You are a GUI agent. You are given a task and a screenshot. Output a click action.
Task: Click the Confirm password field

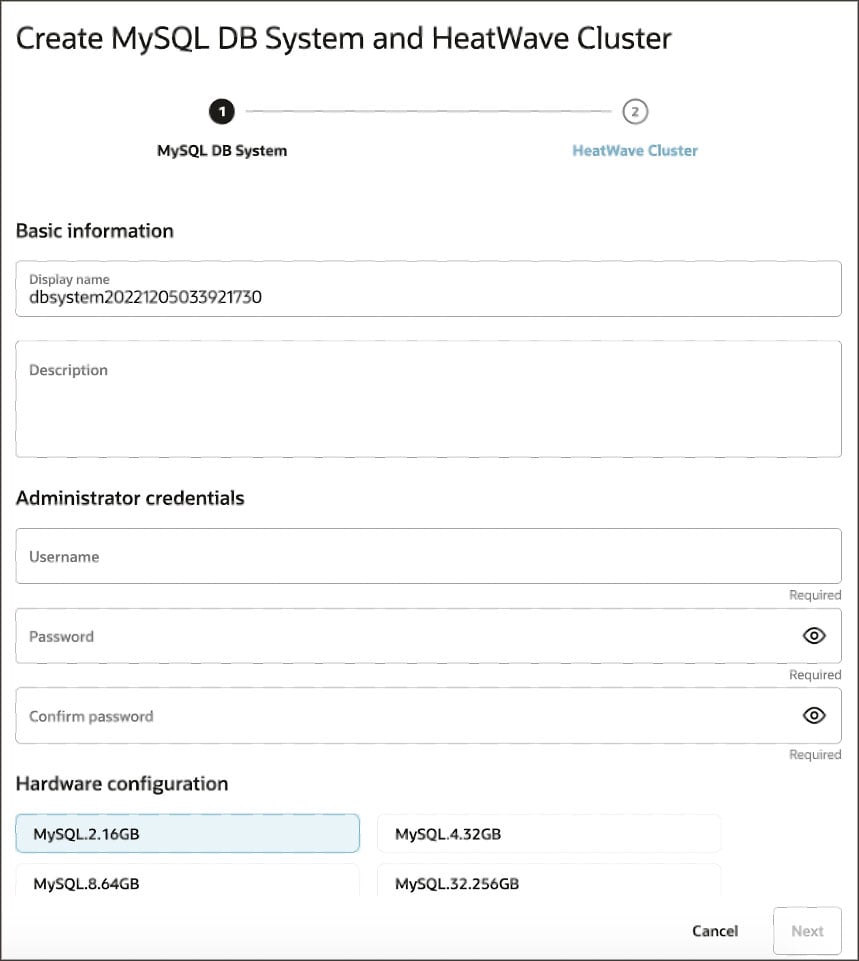(x=400, y=715)
